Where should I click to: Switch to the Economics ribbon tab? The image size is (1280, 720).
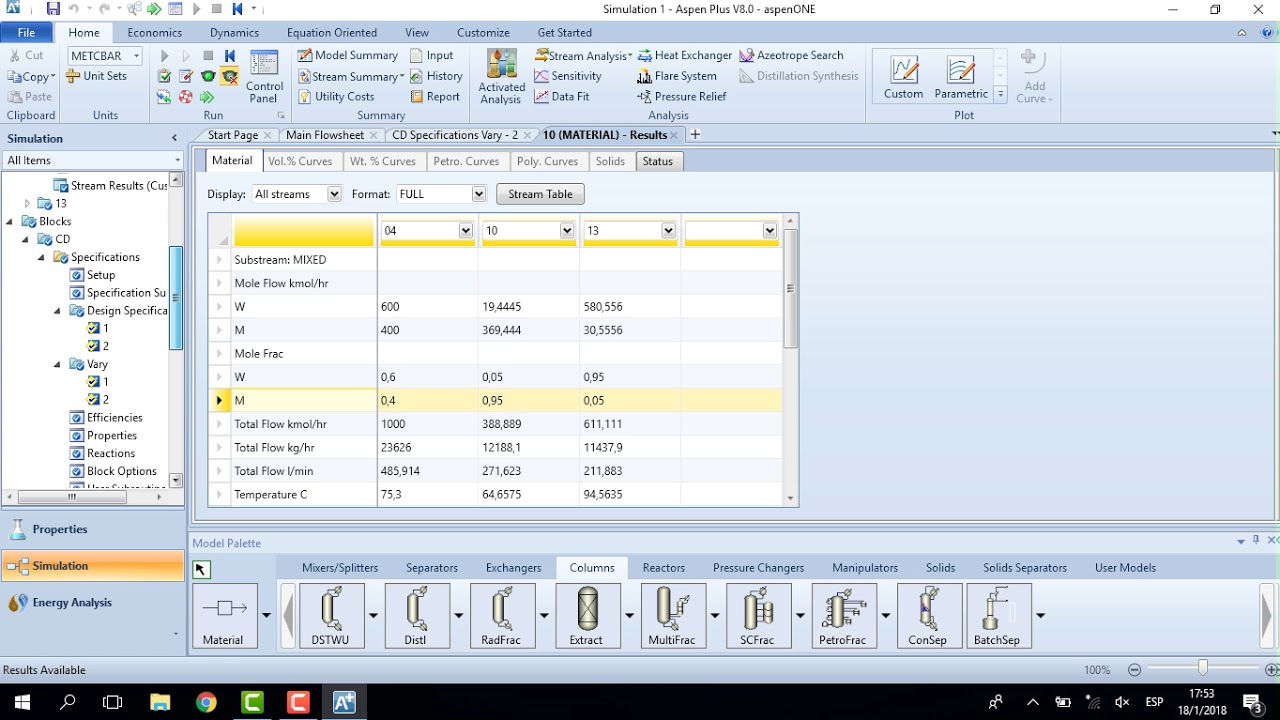tap(155, 33)
